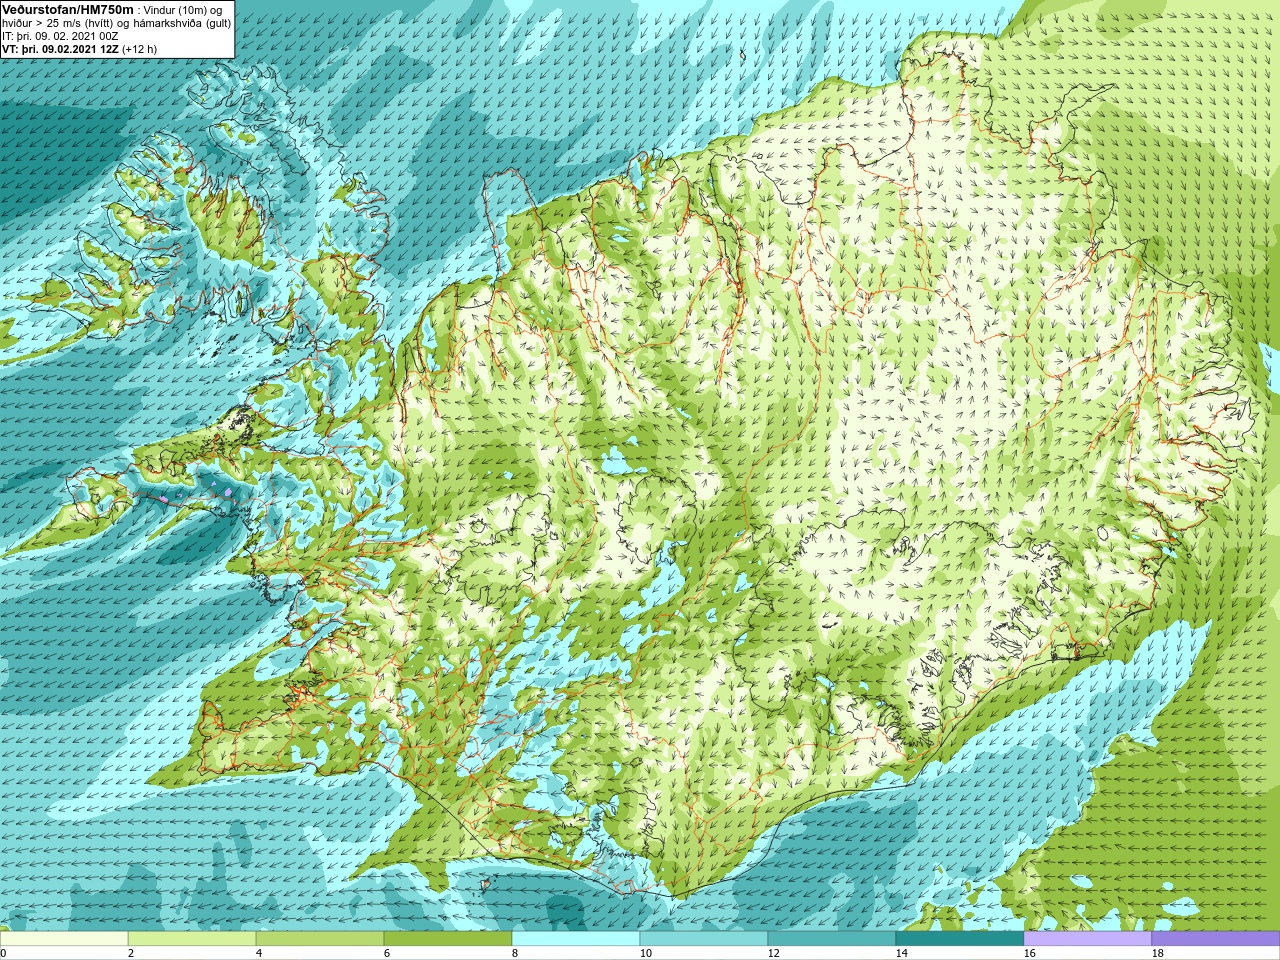Click the "2" label on the color scale

pos(131,953)
